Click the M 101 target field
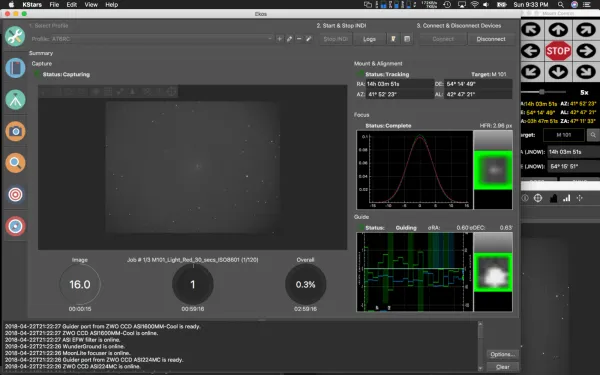 click(x=563, y=135)
